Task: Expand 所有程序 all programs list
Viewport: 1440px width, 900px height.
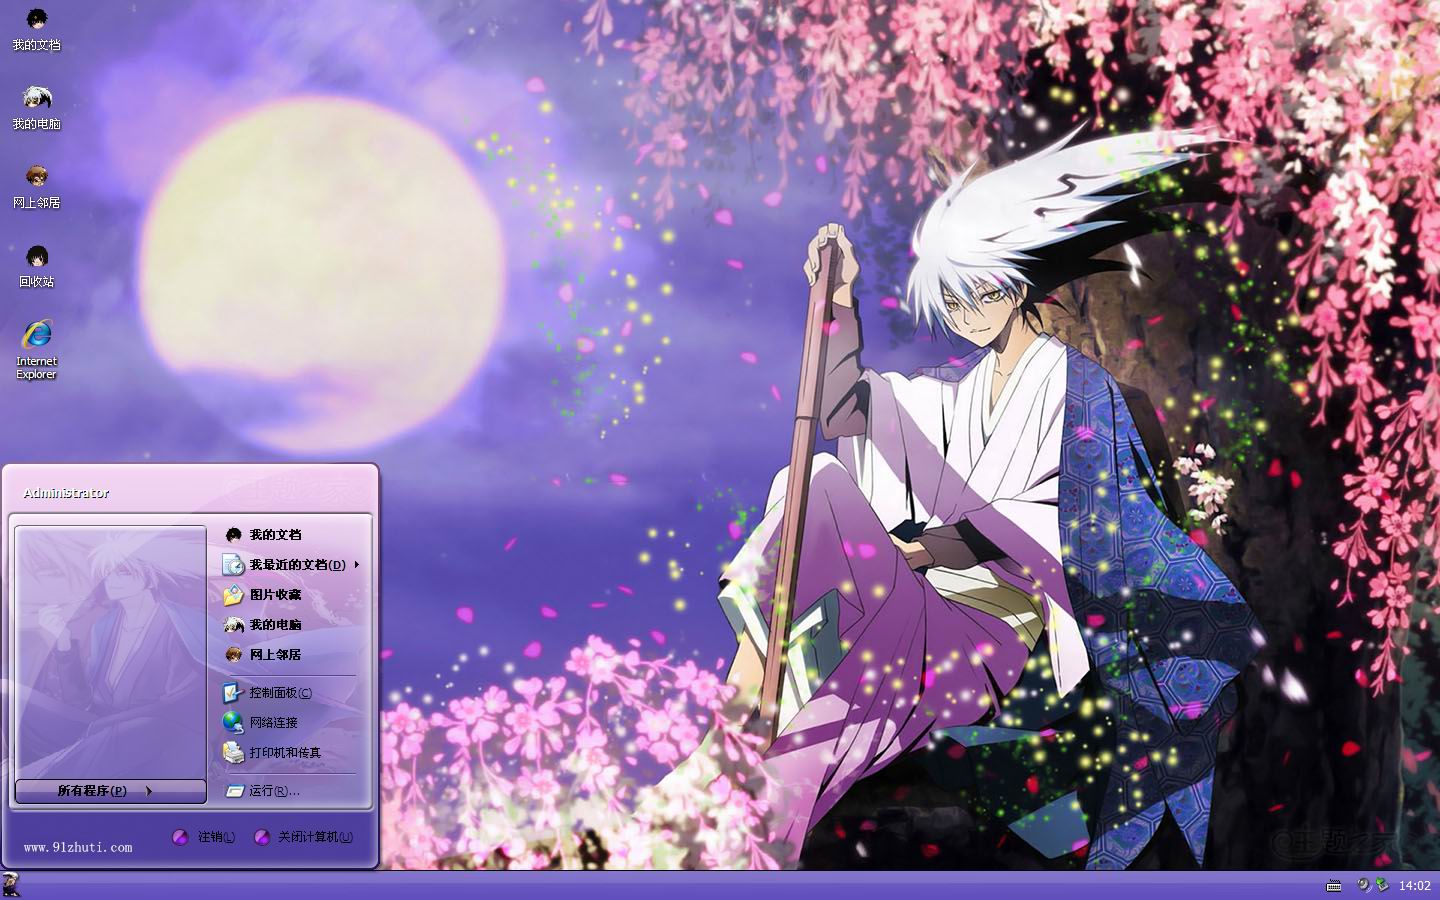Action: [x=110, y=791]
